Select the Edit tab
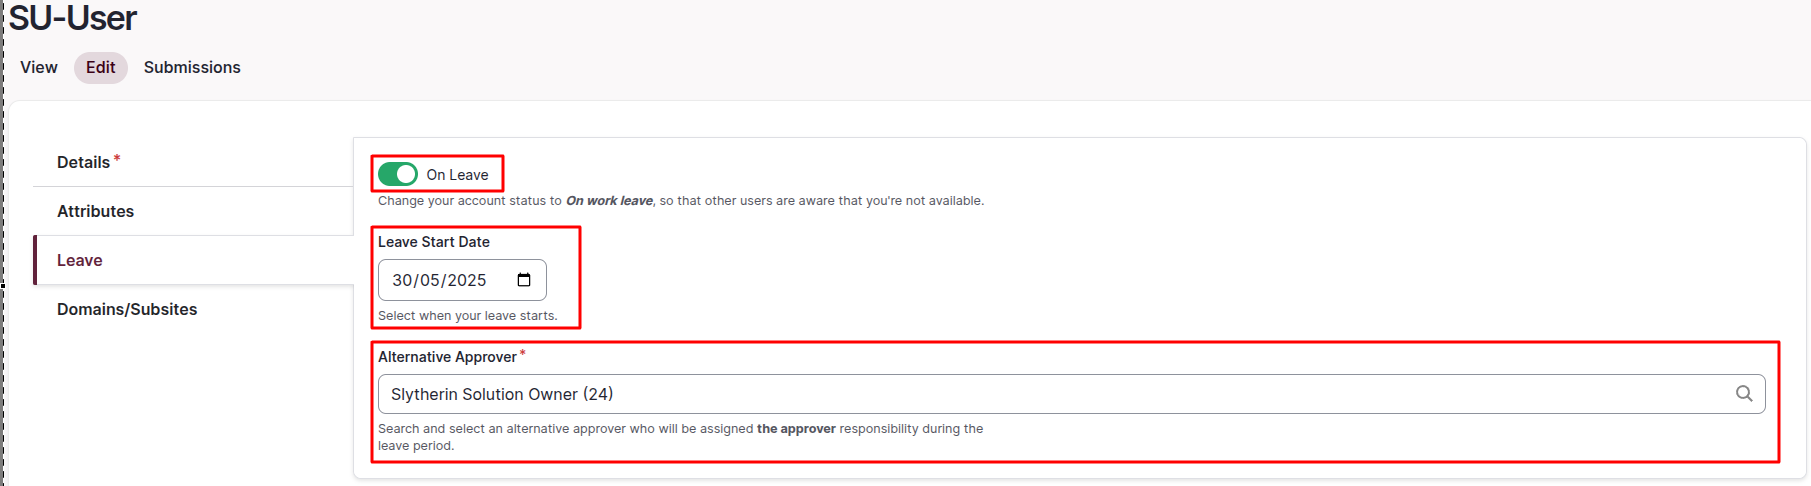The height and width of the screenshot is (486, 1811). coord(100,67)
